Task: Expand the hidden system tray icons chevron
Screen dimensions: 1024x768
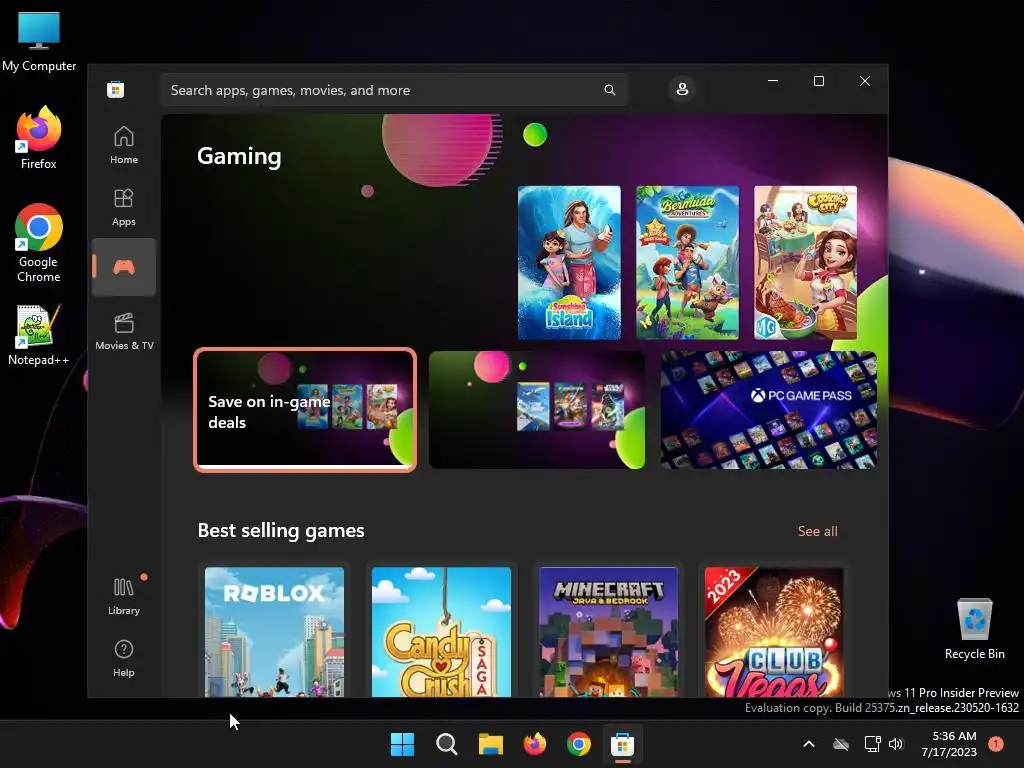Action: pyautogui.click(x=808, y=744)
